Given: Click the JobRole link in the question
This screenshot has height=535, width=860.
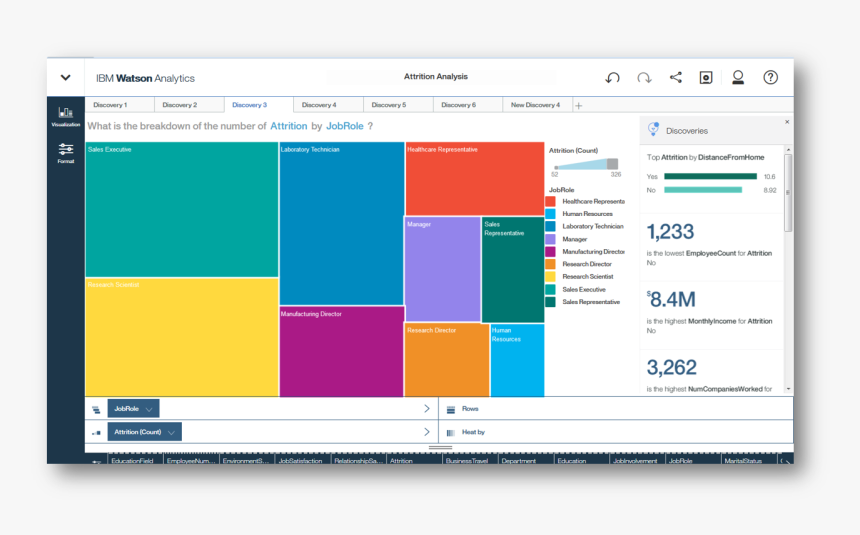Looking at the screenshot, I should [x=344, y=127].
